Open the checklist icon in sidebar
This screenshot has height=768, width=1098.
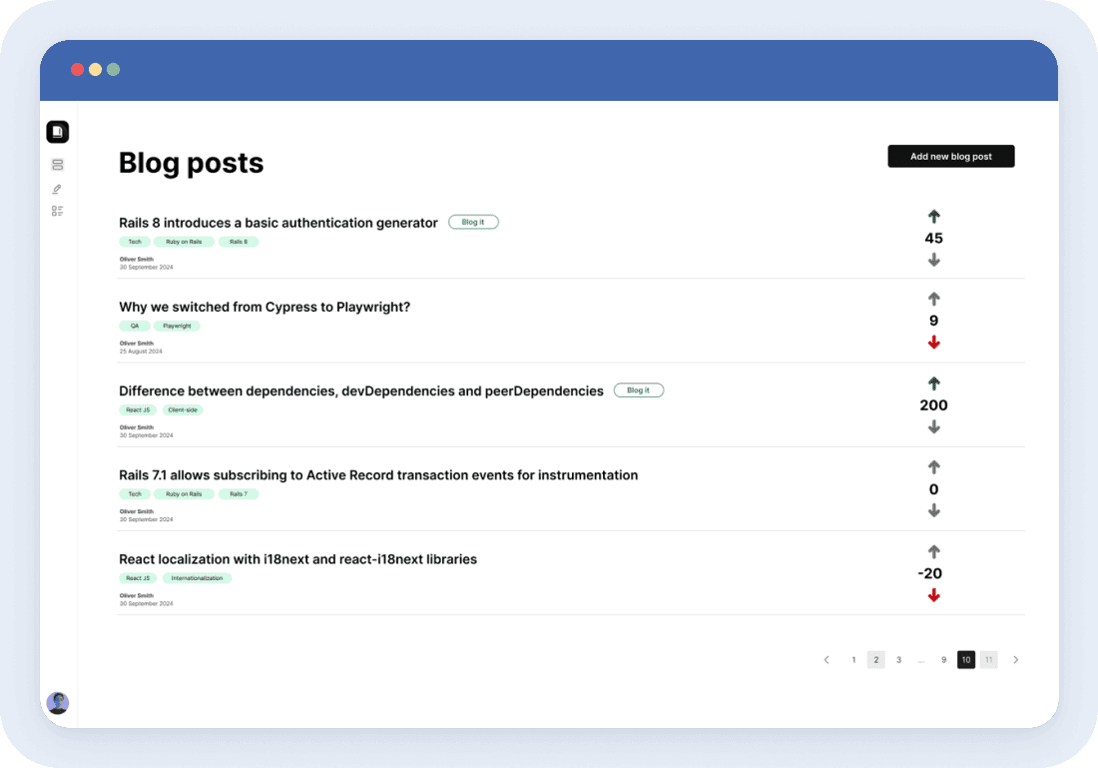point(57,211)
